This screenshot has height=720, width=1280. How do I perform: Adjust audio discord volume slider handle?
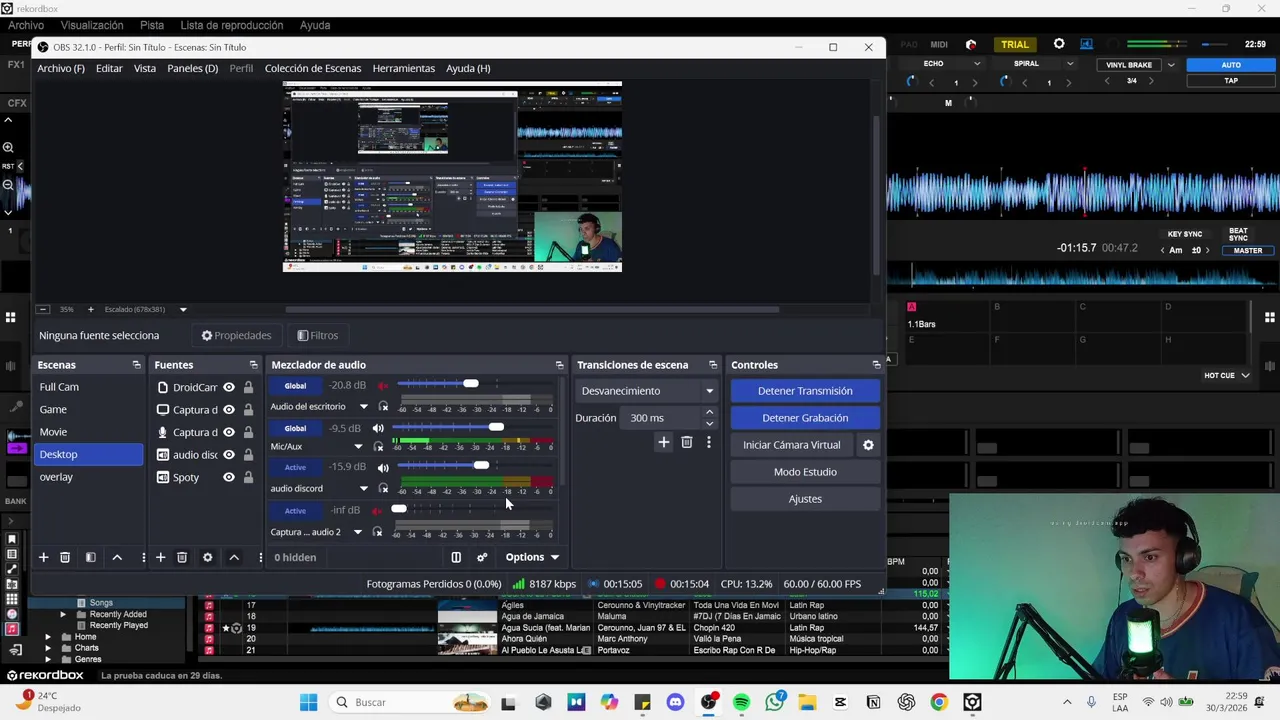[481, 466]
